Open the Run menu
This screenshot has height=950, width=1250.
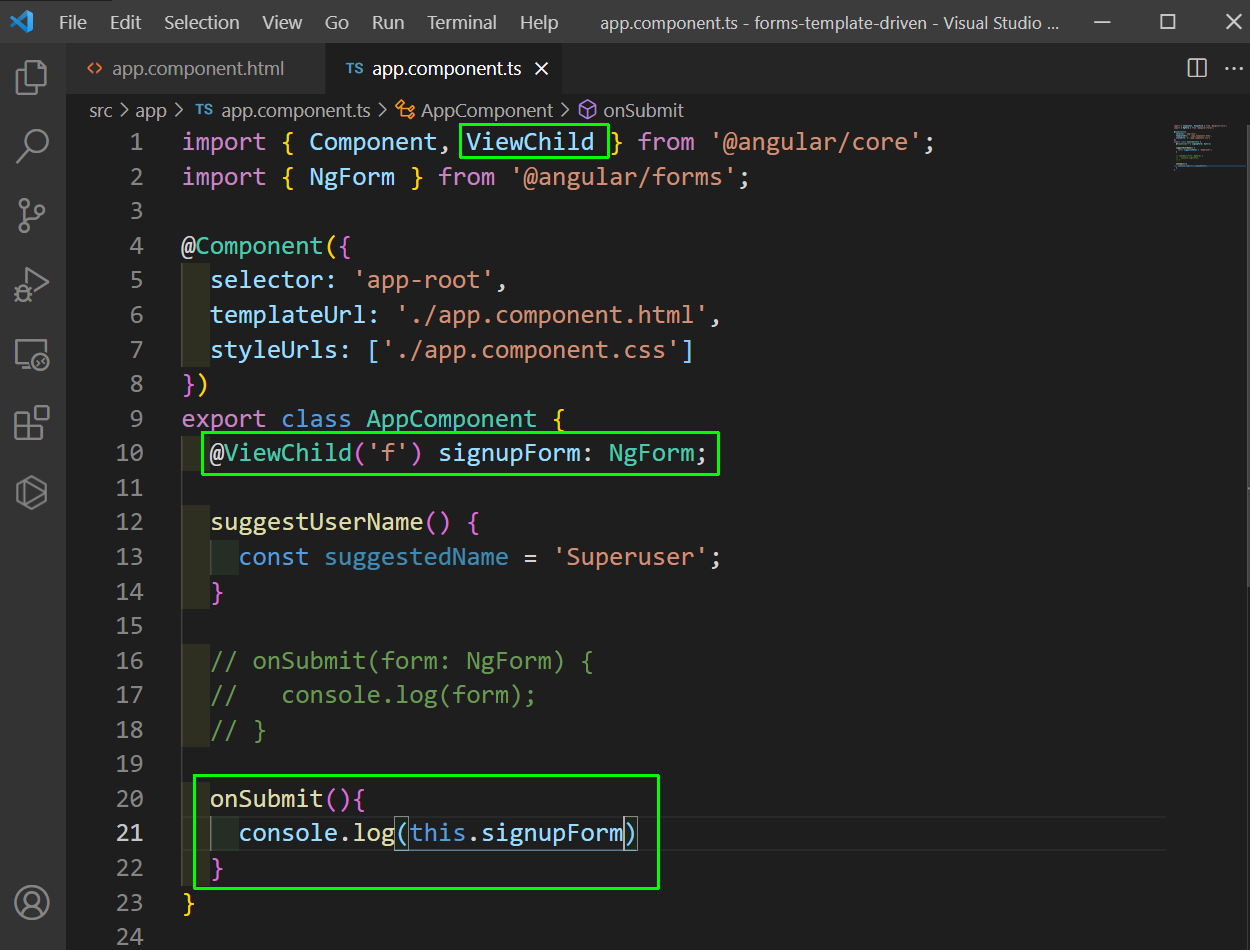click(388, 22)
